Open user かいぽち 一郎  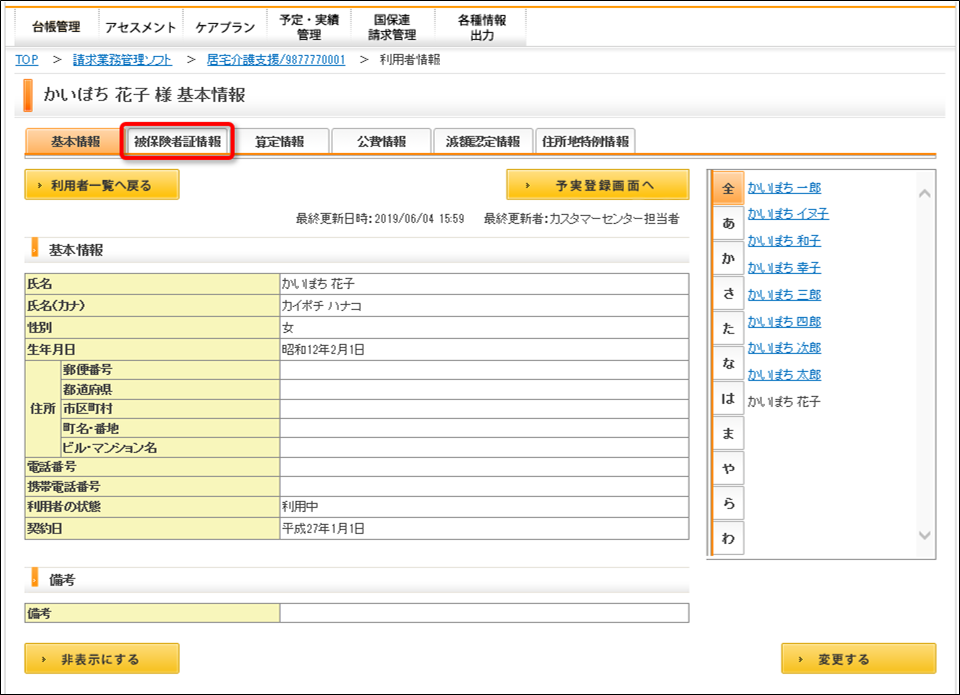pyautogui.click(x=784, y=187)
